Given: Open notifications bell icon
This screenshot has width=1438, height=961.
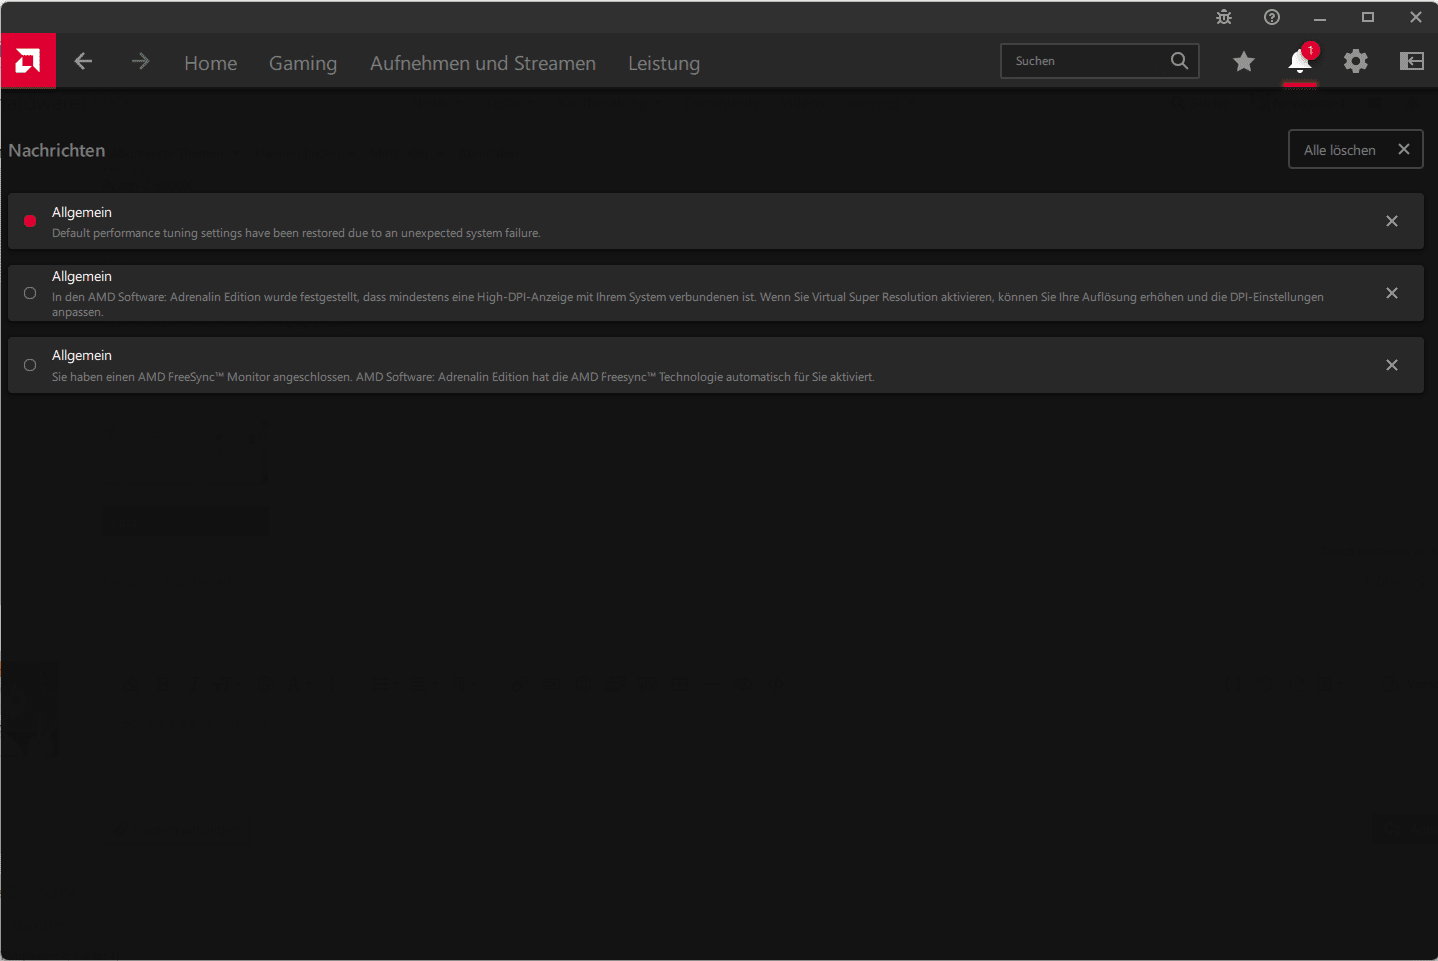Looking at the screenshot, I should [x=1300, y=62].
